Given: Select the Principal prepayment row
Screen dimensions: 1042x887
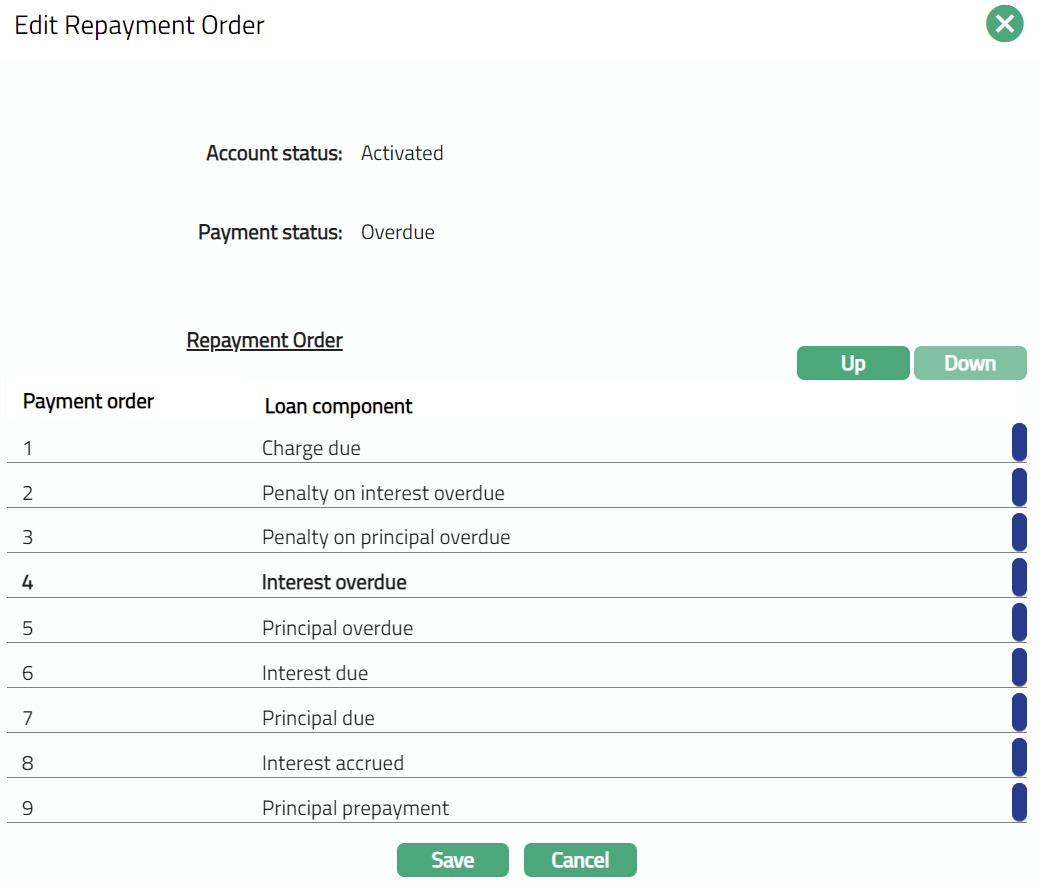Looking at the screenshot, I should click(355, 808).
